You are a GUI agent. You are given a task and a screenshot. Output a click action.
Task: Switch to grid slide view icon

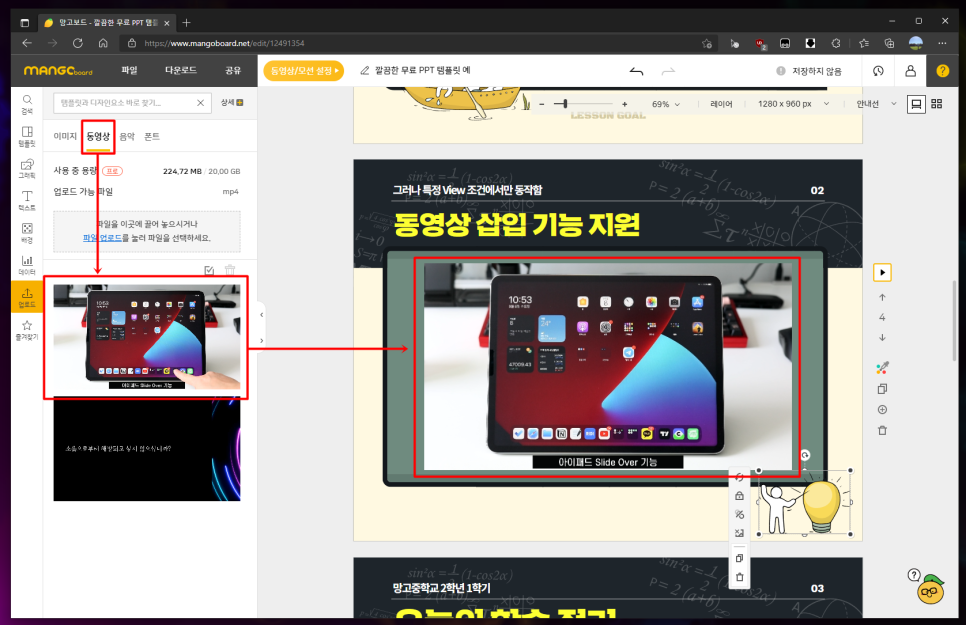(936, 104)
